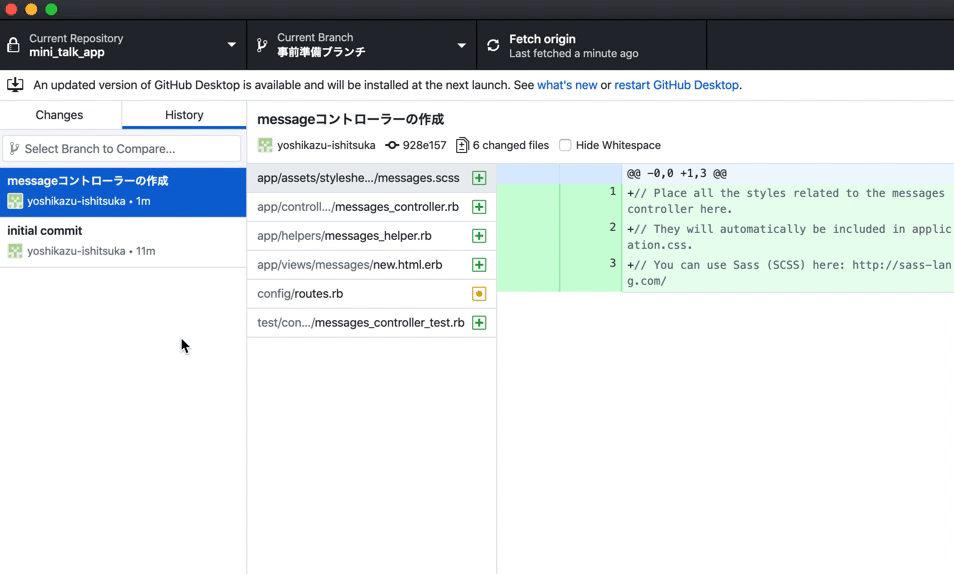The width and height of the screenshot is (954, 574).
Task: Click diff line number 3
Action: point(613,263)
